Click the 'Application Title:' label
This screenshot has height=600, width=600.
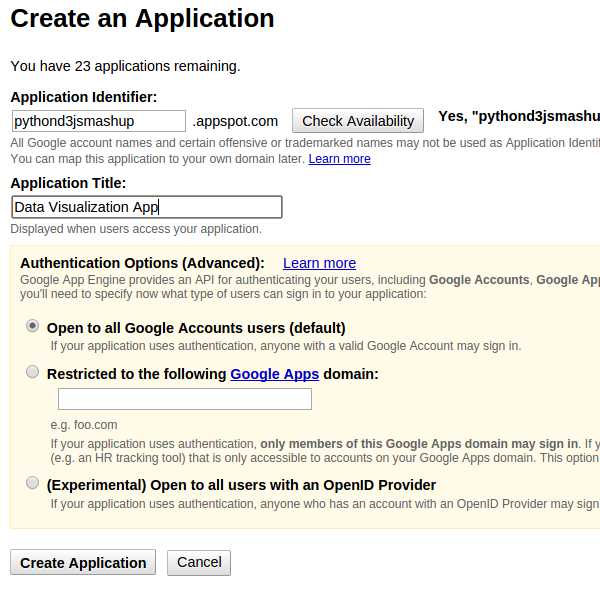tap(68, 183)
